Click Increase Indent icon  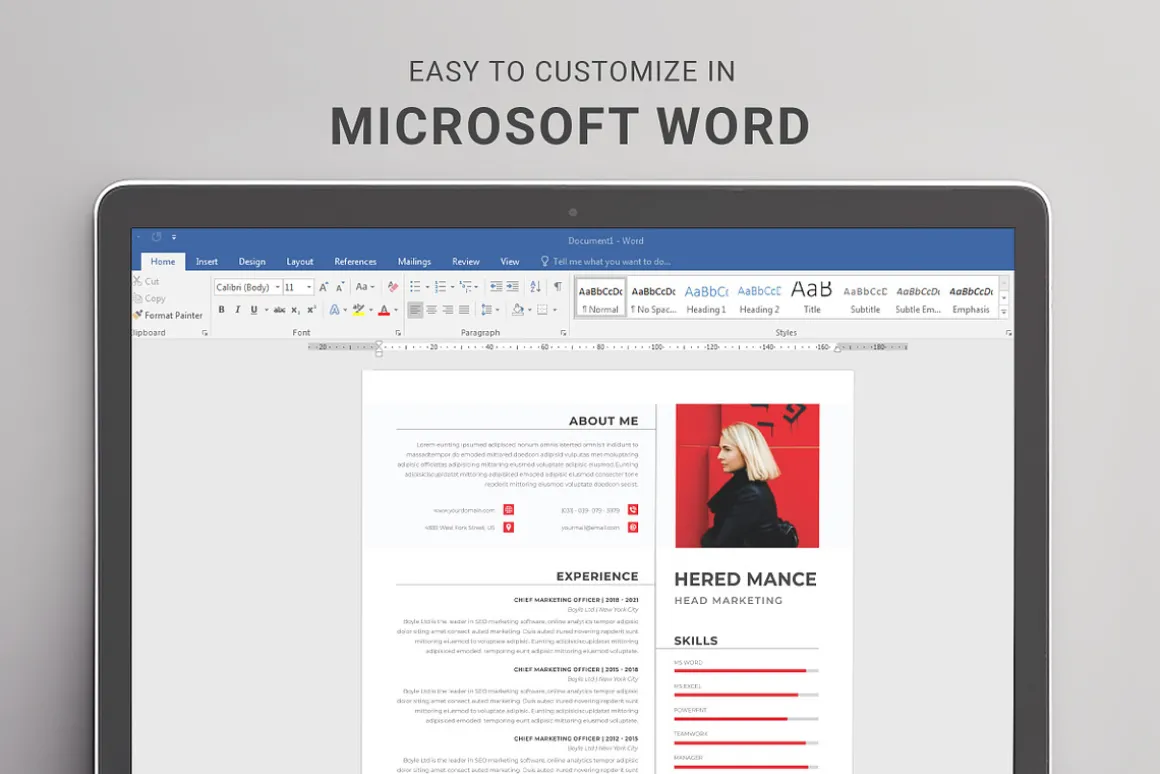(513, 287)
